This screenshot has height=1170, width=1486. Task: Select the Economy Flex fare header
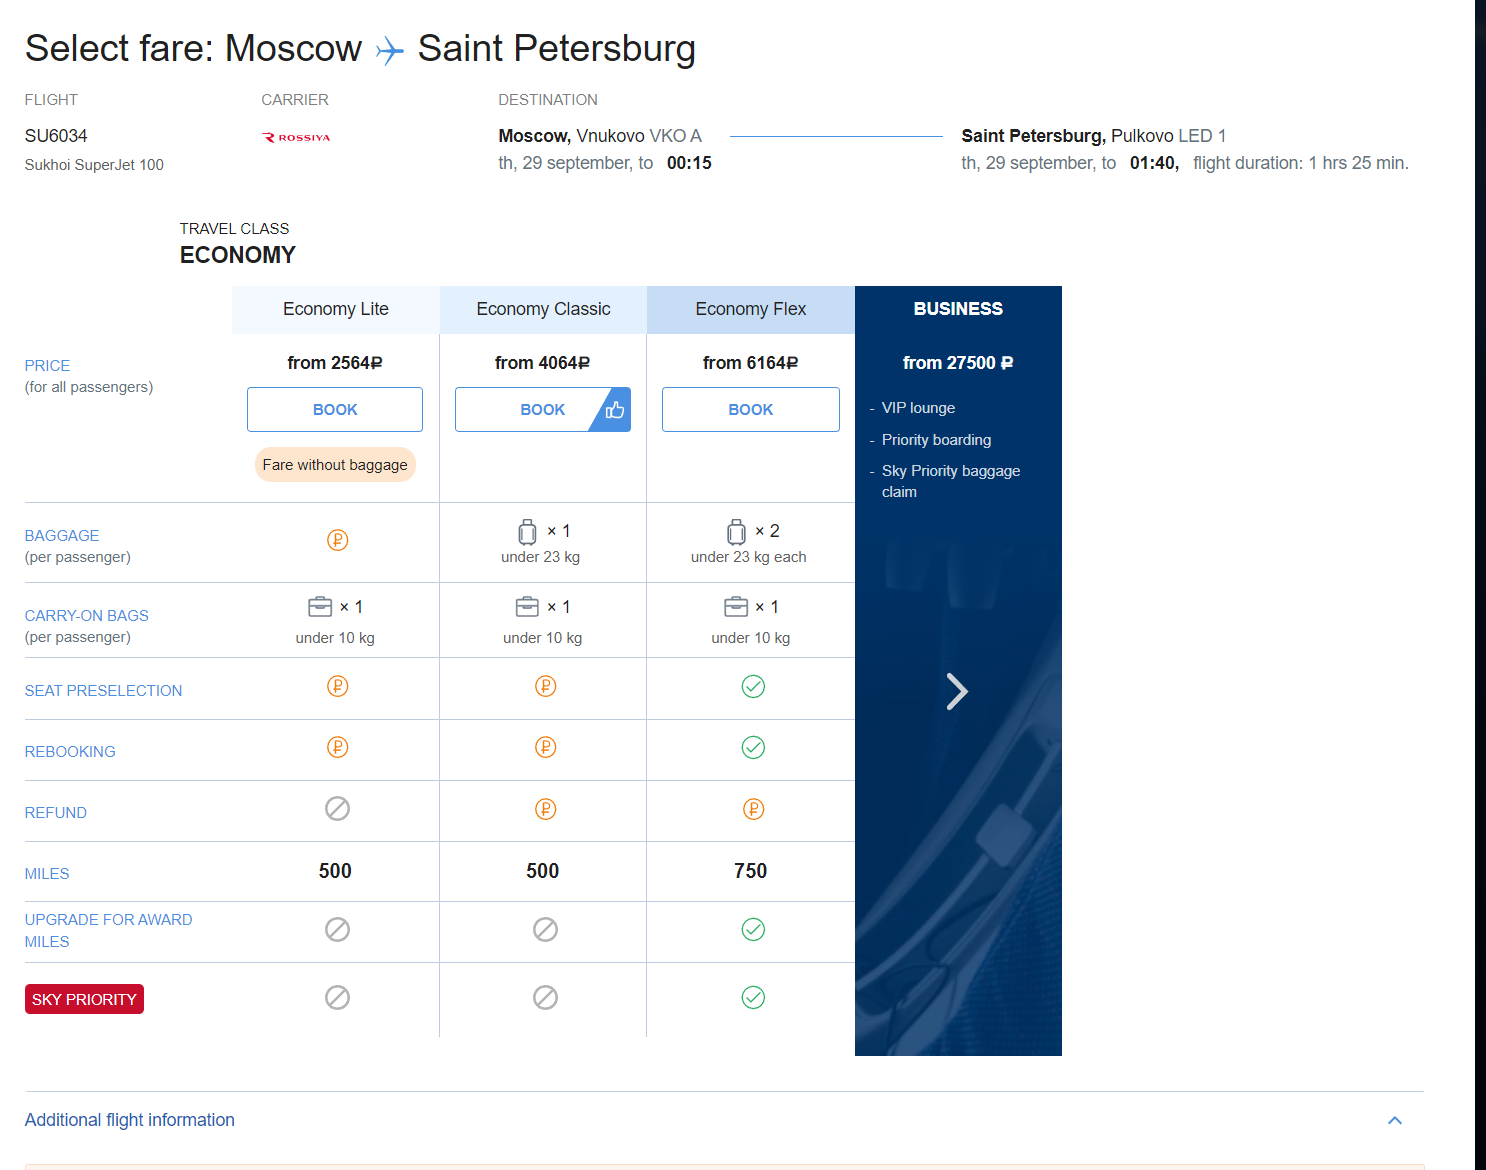pyautogui.click(x=750, y=309)
